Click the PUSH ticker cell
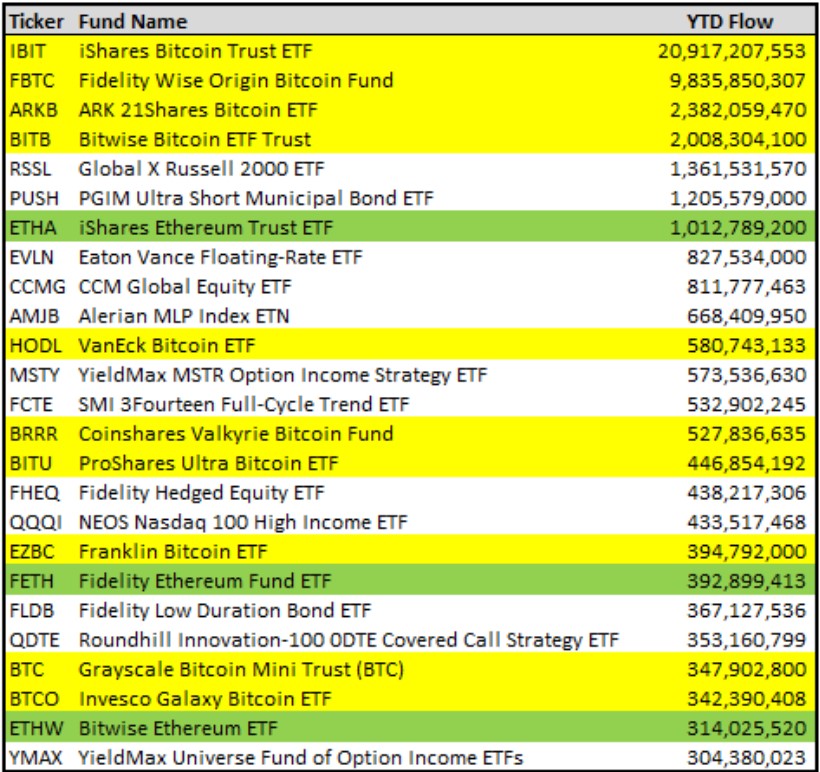The width and height of the screenshot is (820, 772). (x=32, y=198)
